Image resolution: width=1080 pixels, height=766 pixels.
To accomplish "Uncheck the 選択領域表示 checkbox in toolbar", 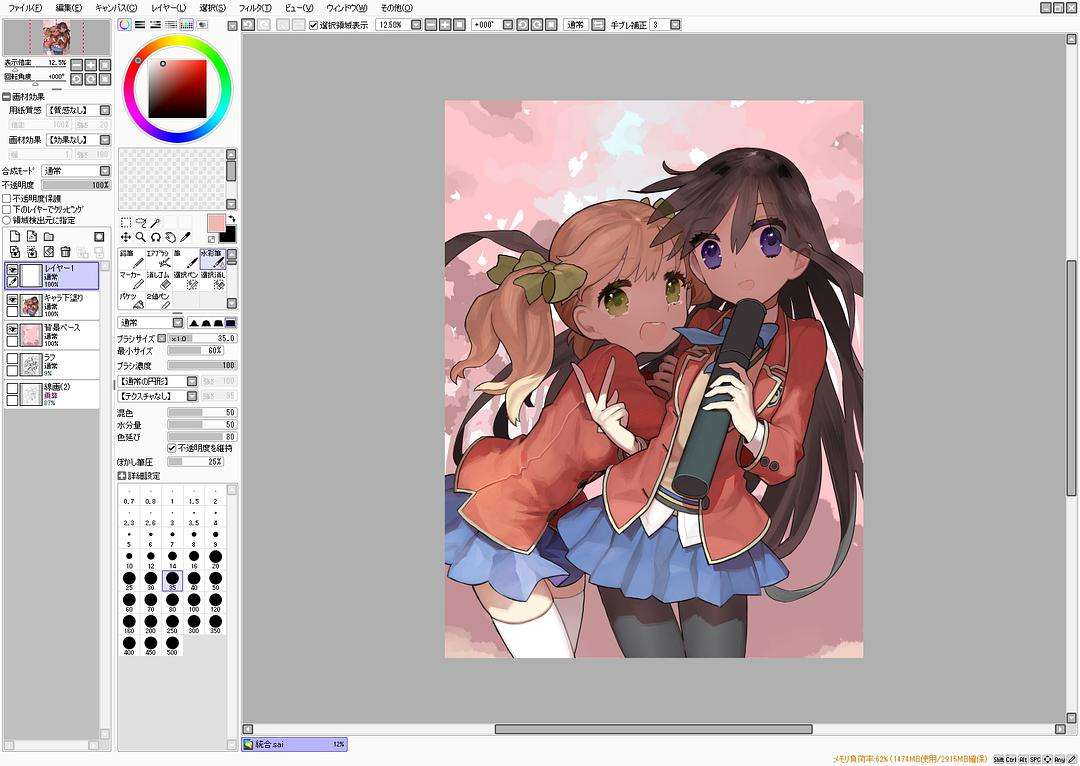I will pyautogui.click(x=313, y=25).
